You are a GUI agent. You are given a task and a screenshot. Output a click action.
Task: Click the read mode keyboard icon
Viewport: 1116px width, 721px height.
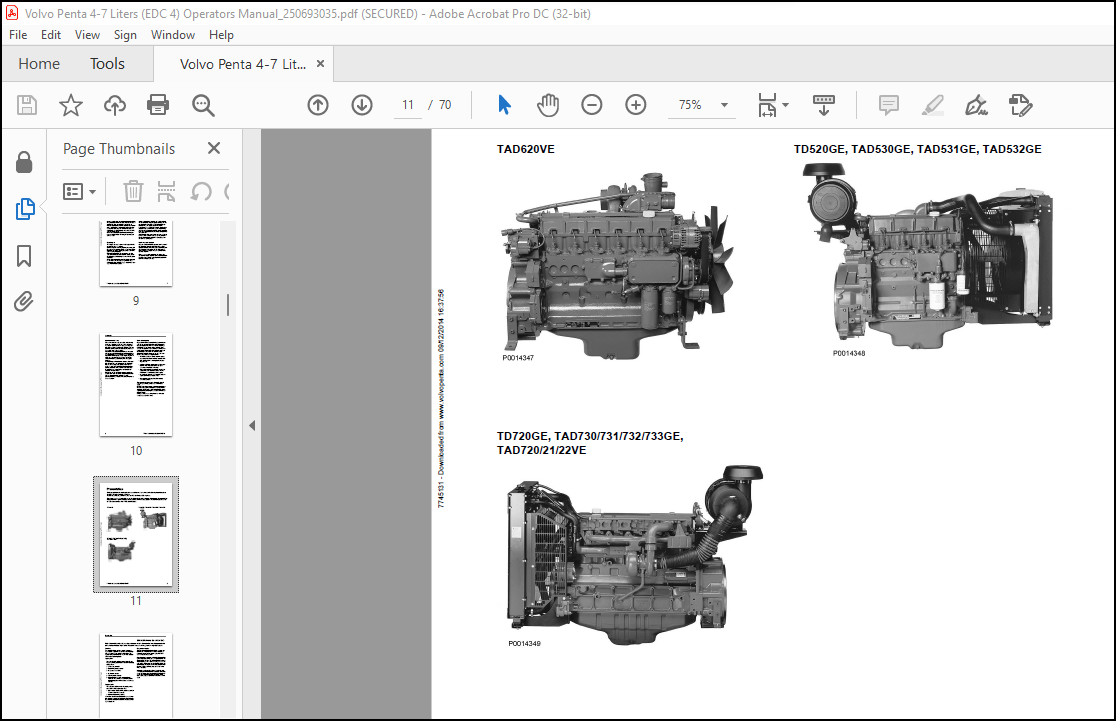(x=824, y=105)
